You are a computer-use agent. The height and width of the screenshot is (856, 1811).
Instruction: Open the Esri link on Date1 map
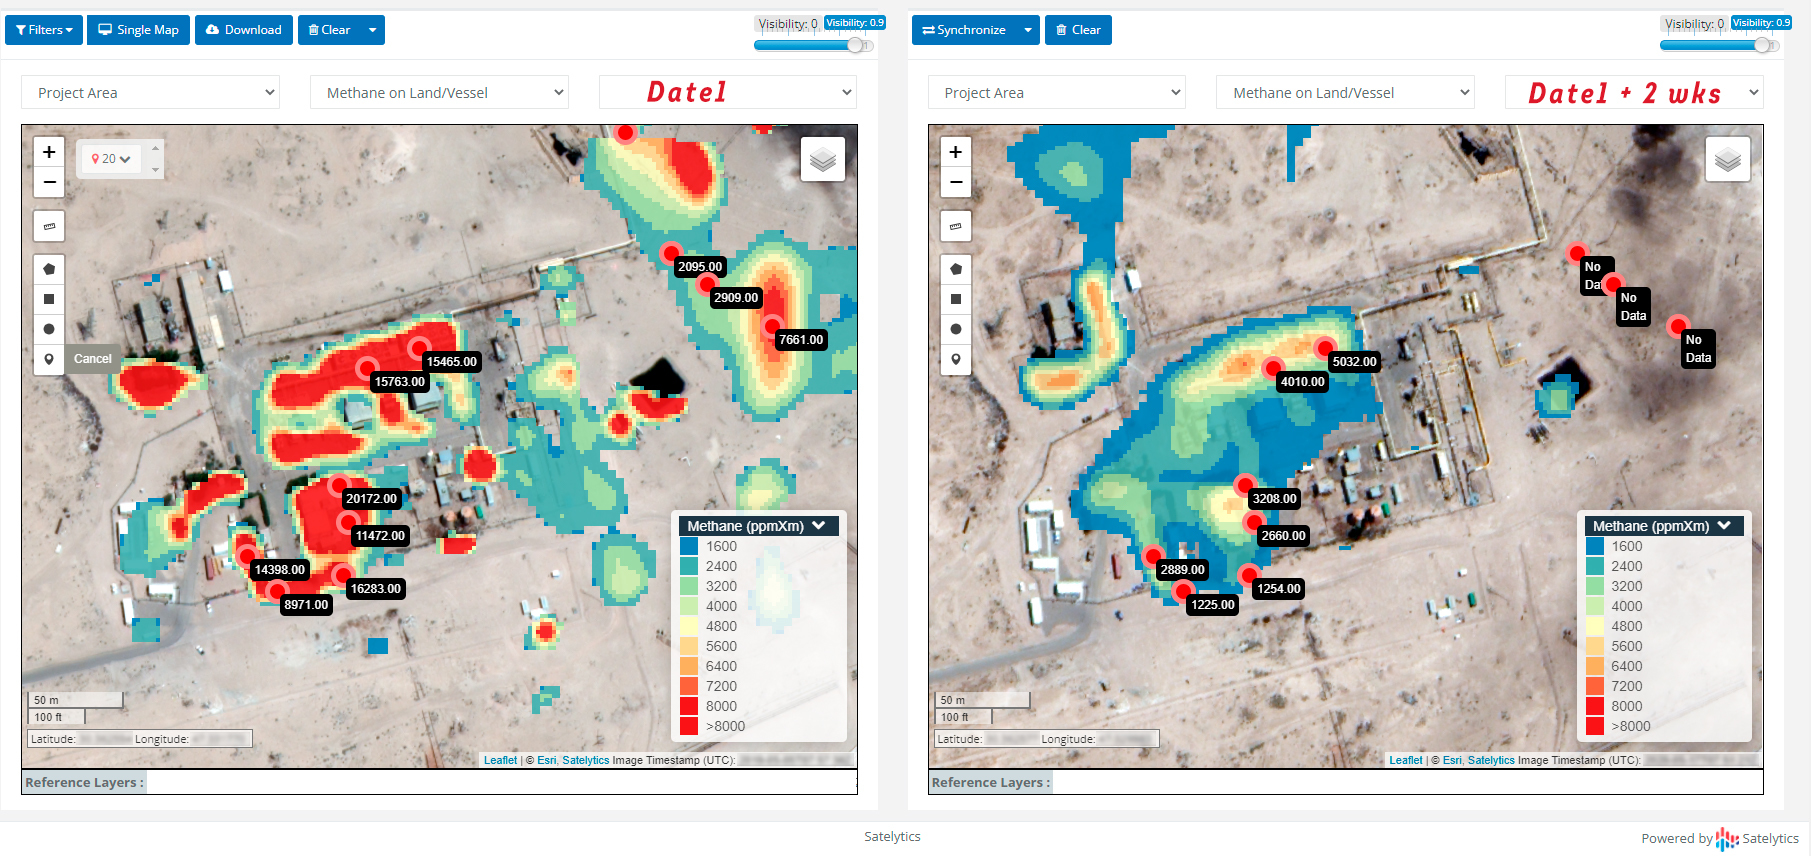tap(546, 760)
